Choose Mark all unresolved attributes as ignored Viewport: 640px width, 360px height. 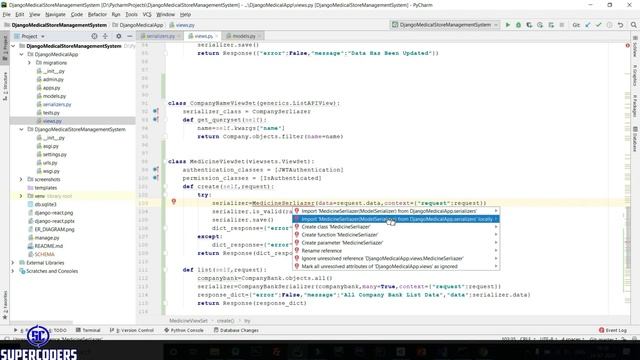pos(396,267)
